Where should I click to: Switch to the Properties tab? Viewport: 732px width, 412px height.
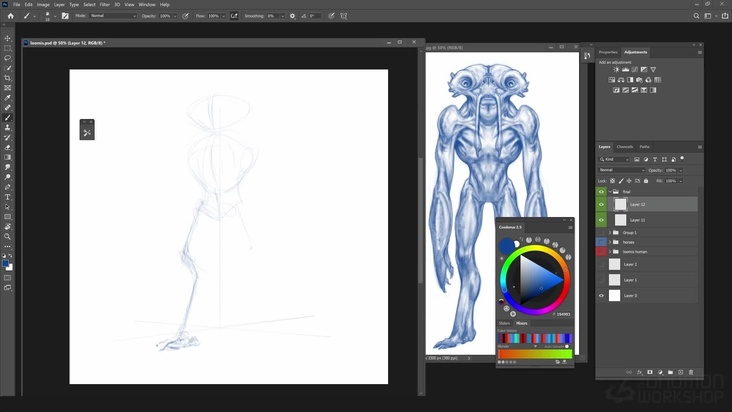[x=608, y=52]
